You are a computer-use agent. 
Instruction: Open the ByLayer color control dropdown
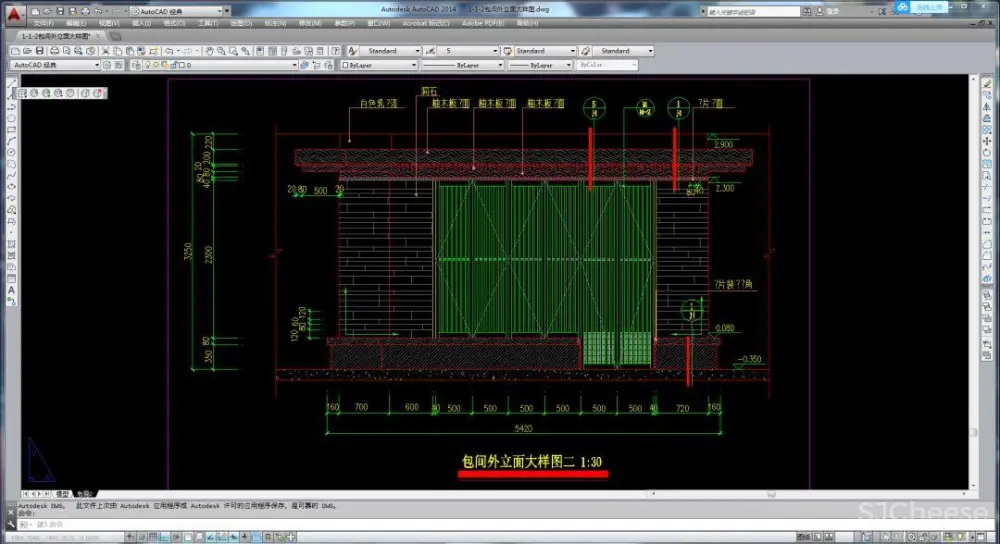coord(378,65)
